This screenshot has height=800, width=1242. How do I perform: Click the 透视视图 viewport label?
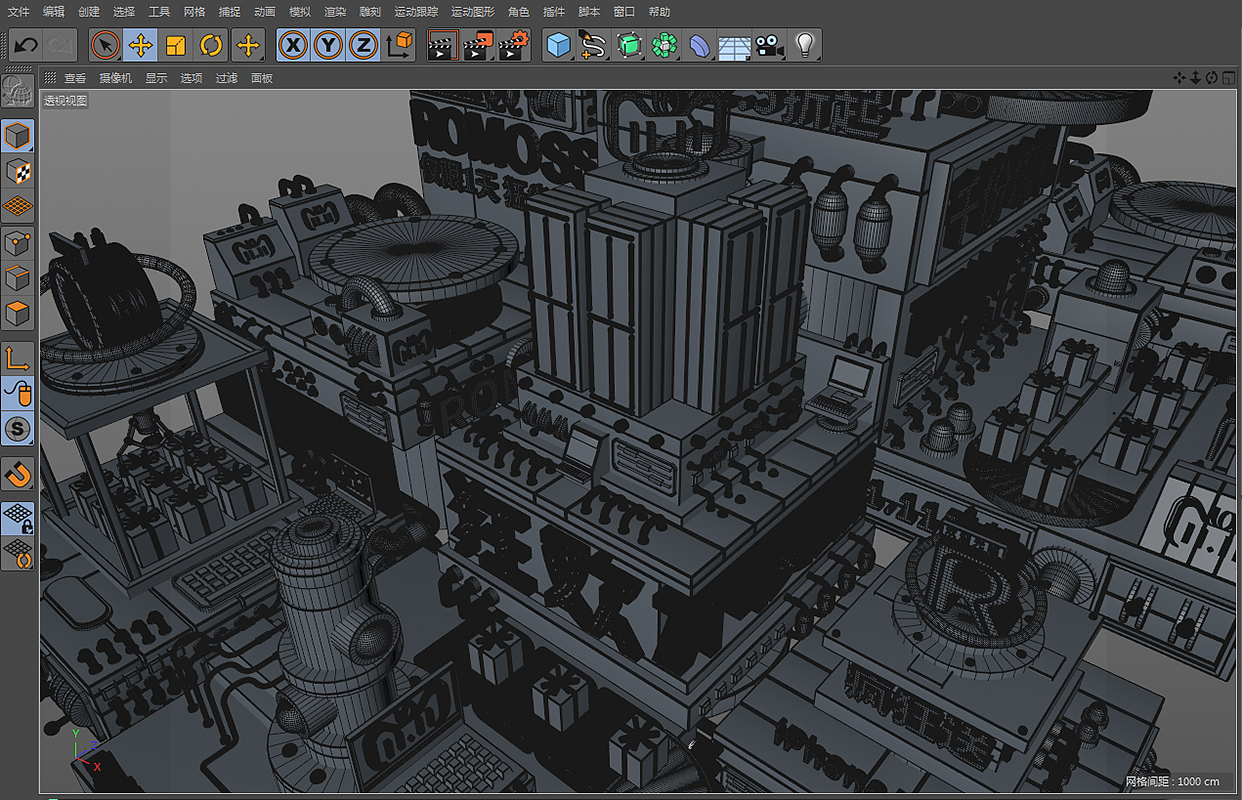click(65, 100)
